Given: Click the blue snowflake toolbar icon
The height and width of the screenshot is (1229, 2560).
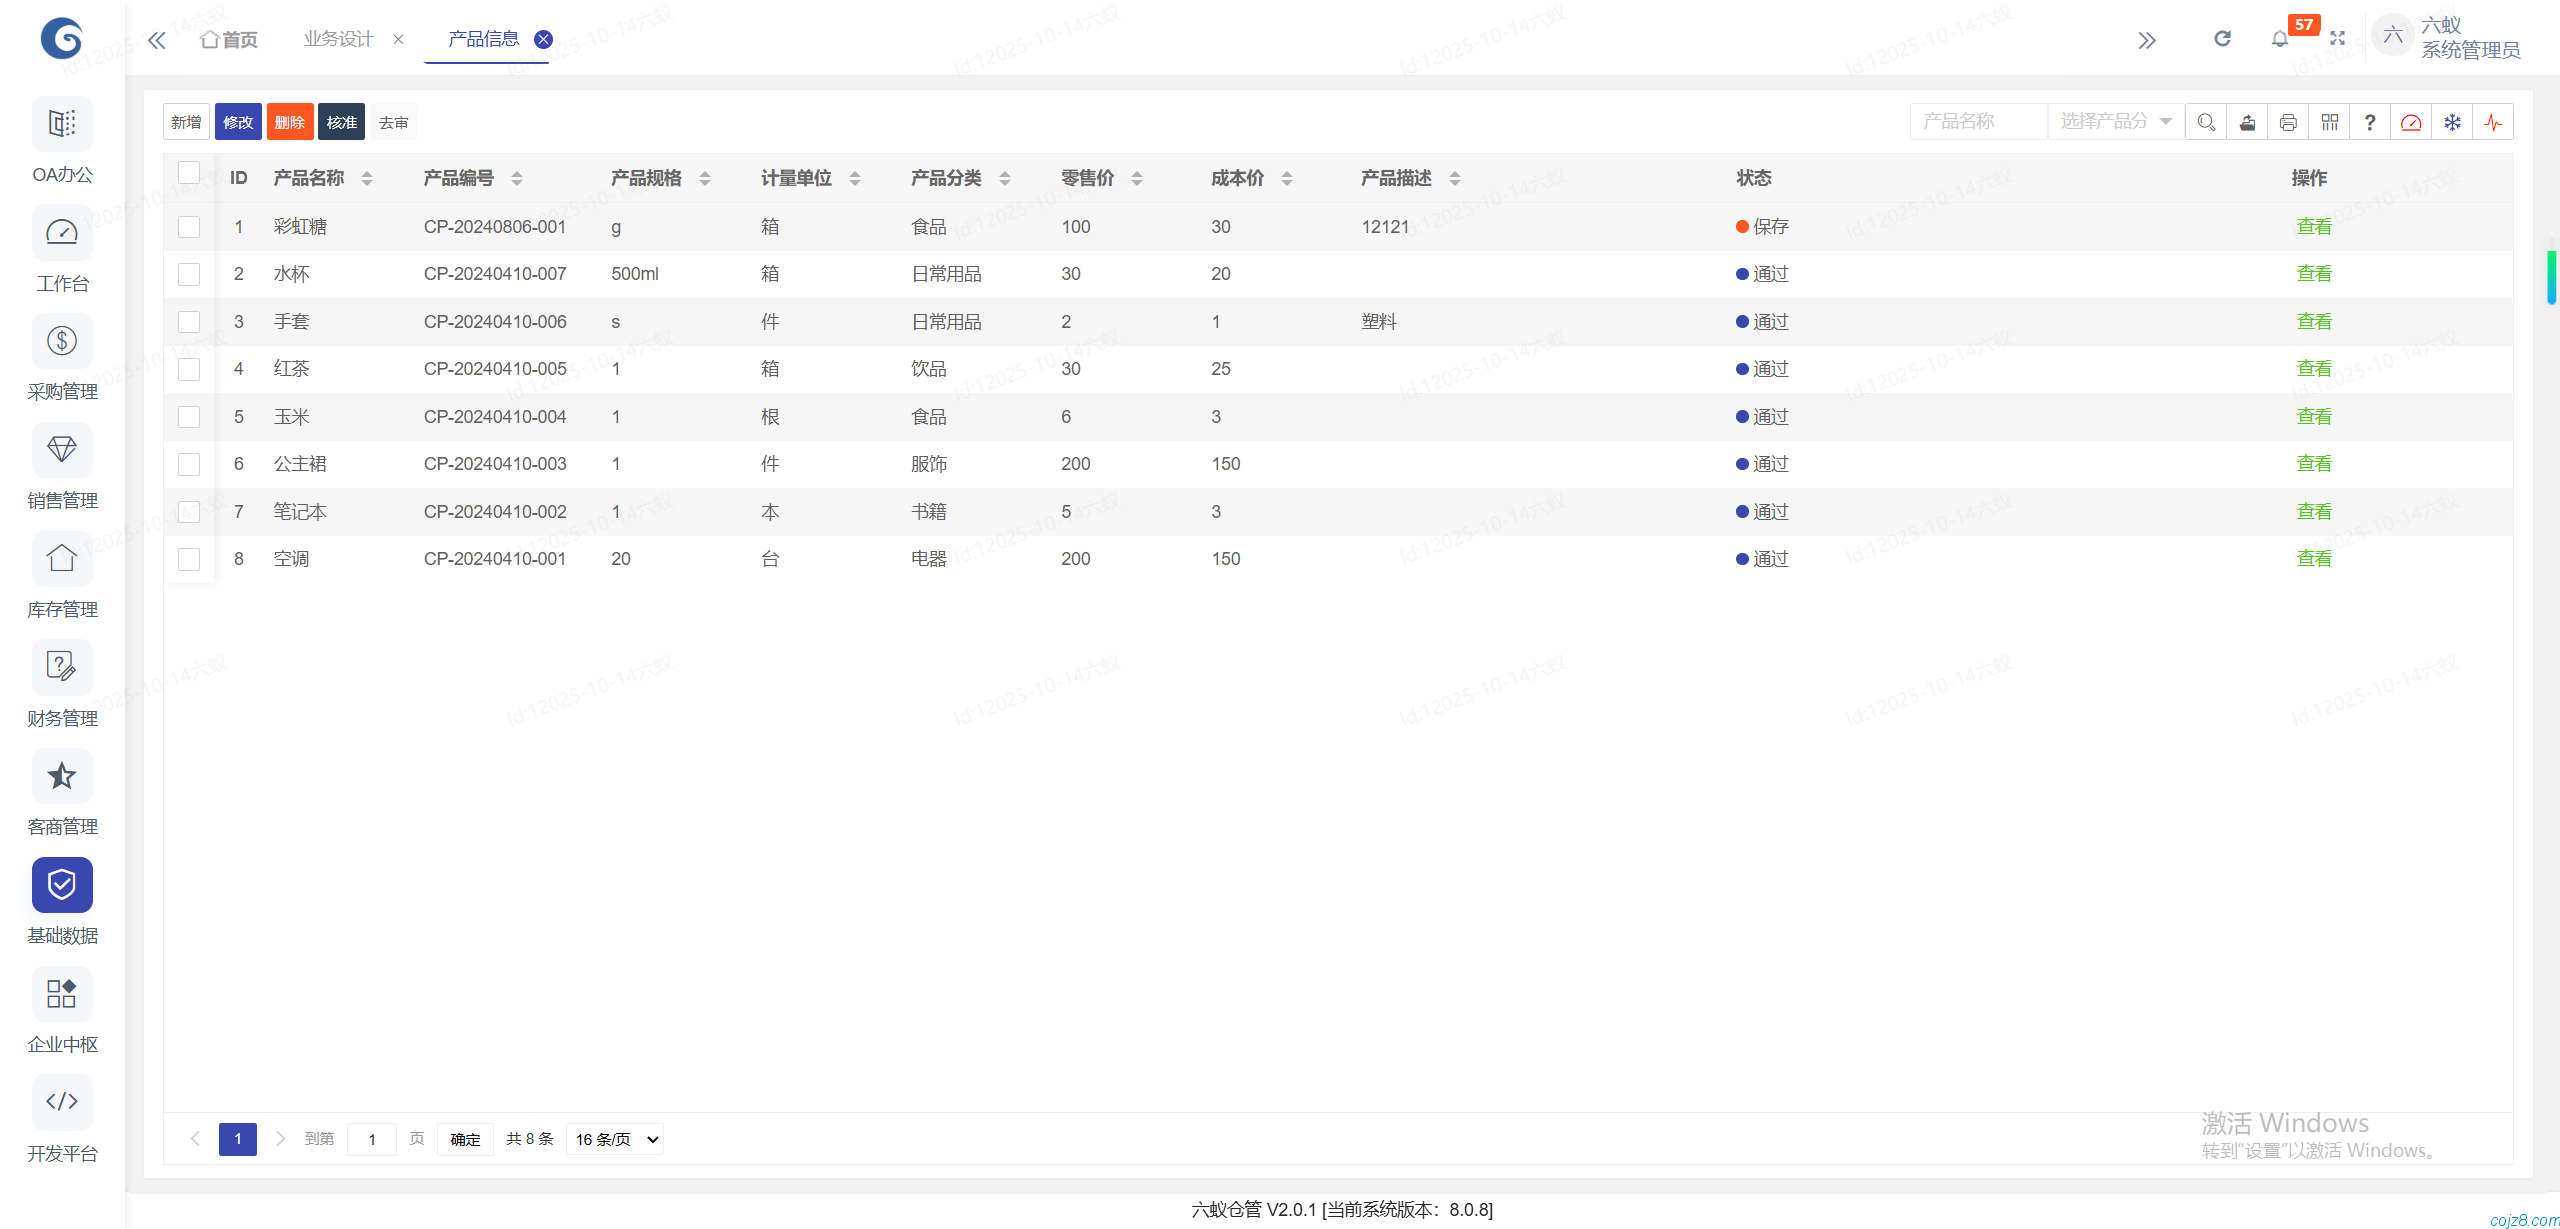Looking at the screenshot, I should pyautogui.click(x=2452, y=122).
